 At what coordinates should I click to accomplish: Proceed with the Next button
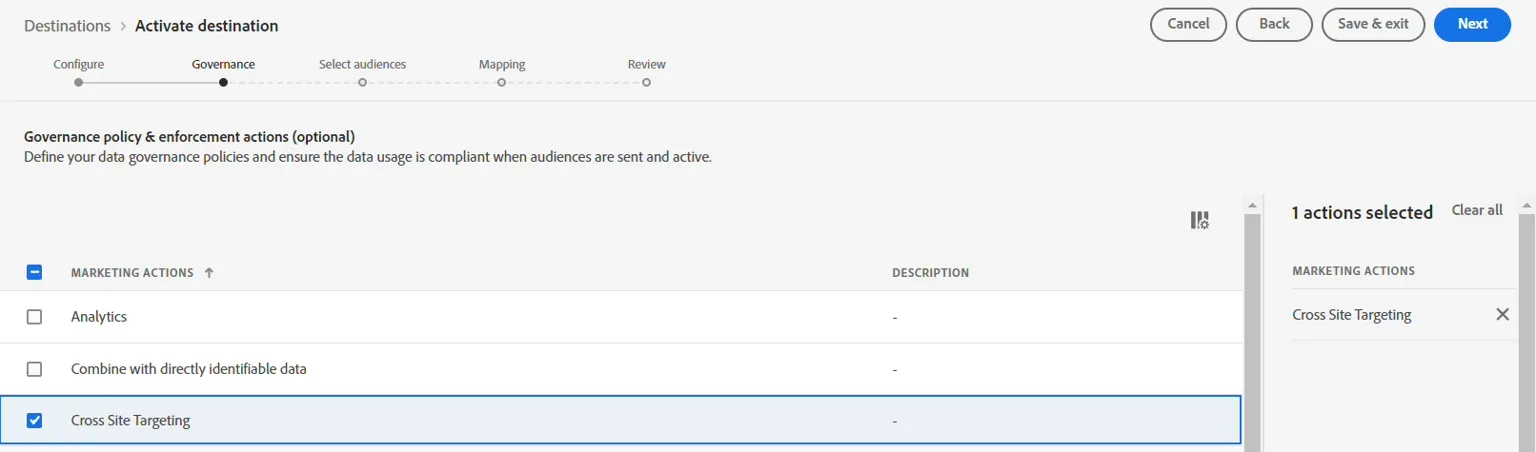pos(1472,24)
